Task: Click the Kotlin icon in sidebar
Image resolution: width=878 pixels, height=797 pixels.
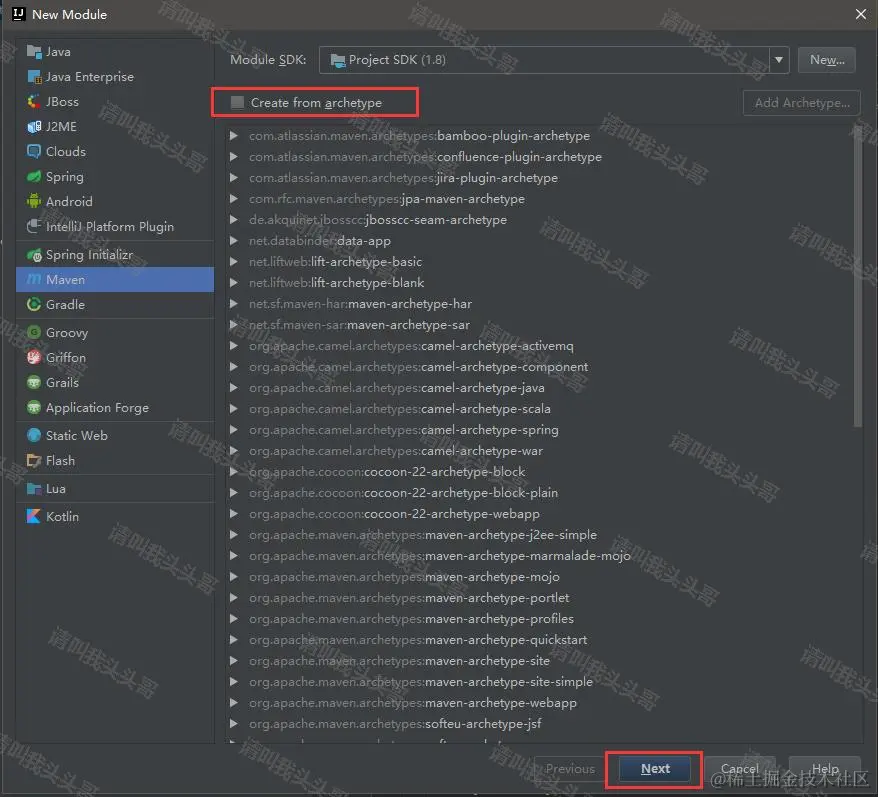Action: click(32, 516)
